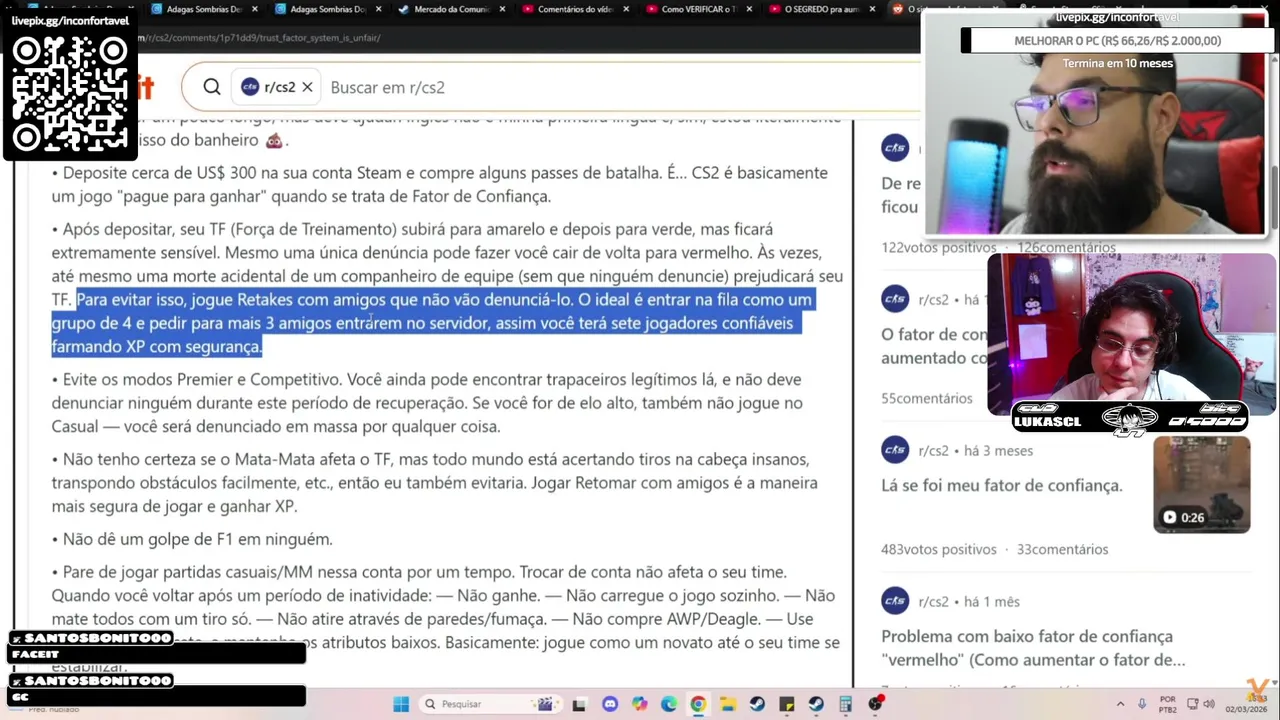This screenshot has height=720, width=1280.
Task: Click the '126 comentários' count
Action: [1066, 247]
